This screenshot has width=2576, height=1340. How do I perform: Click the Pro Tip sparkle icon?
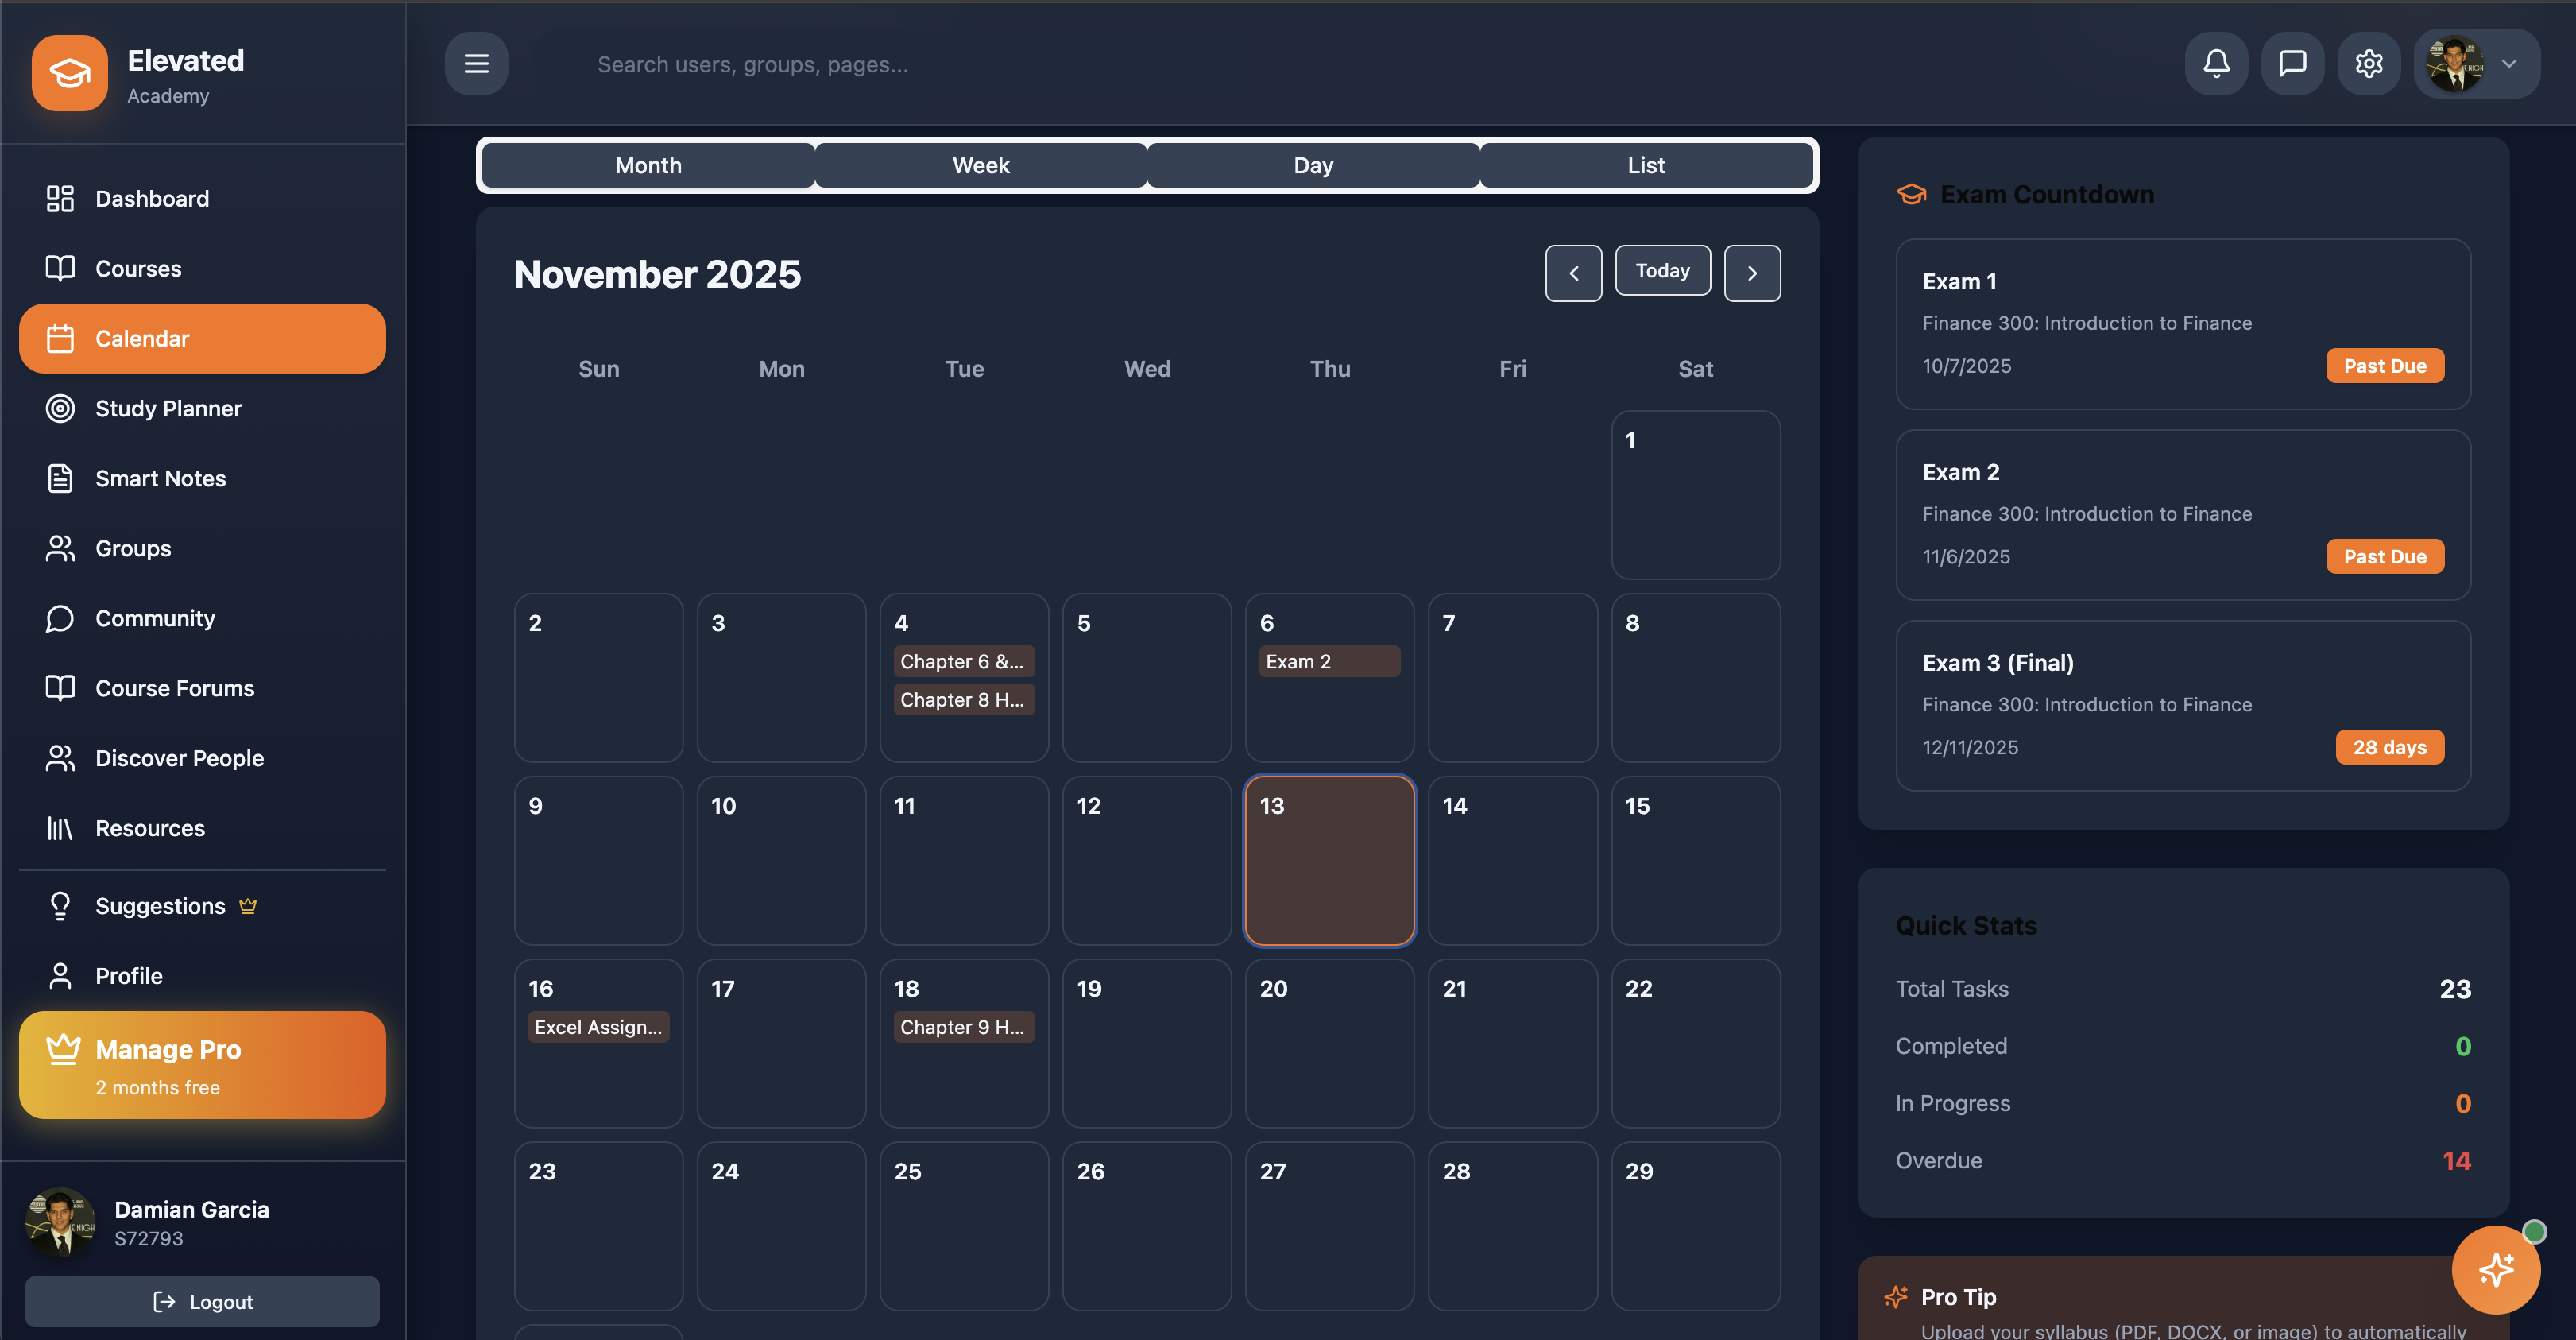pos(1895,1297)
